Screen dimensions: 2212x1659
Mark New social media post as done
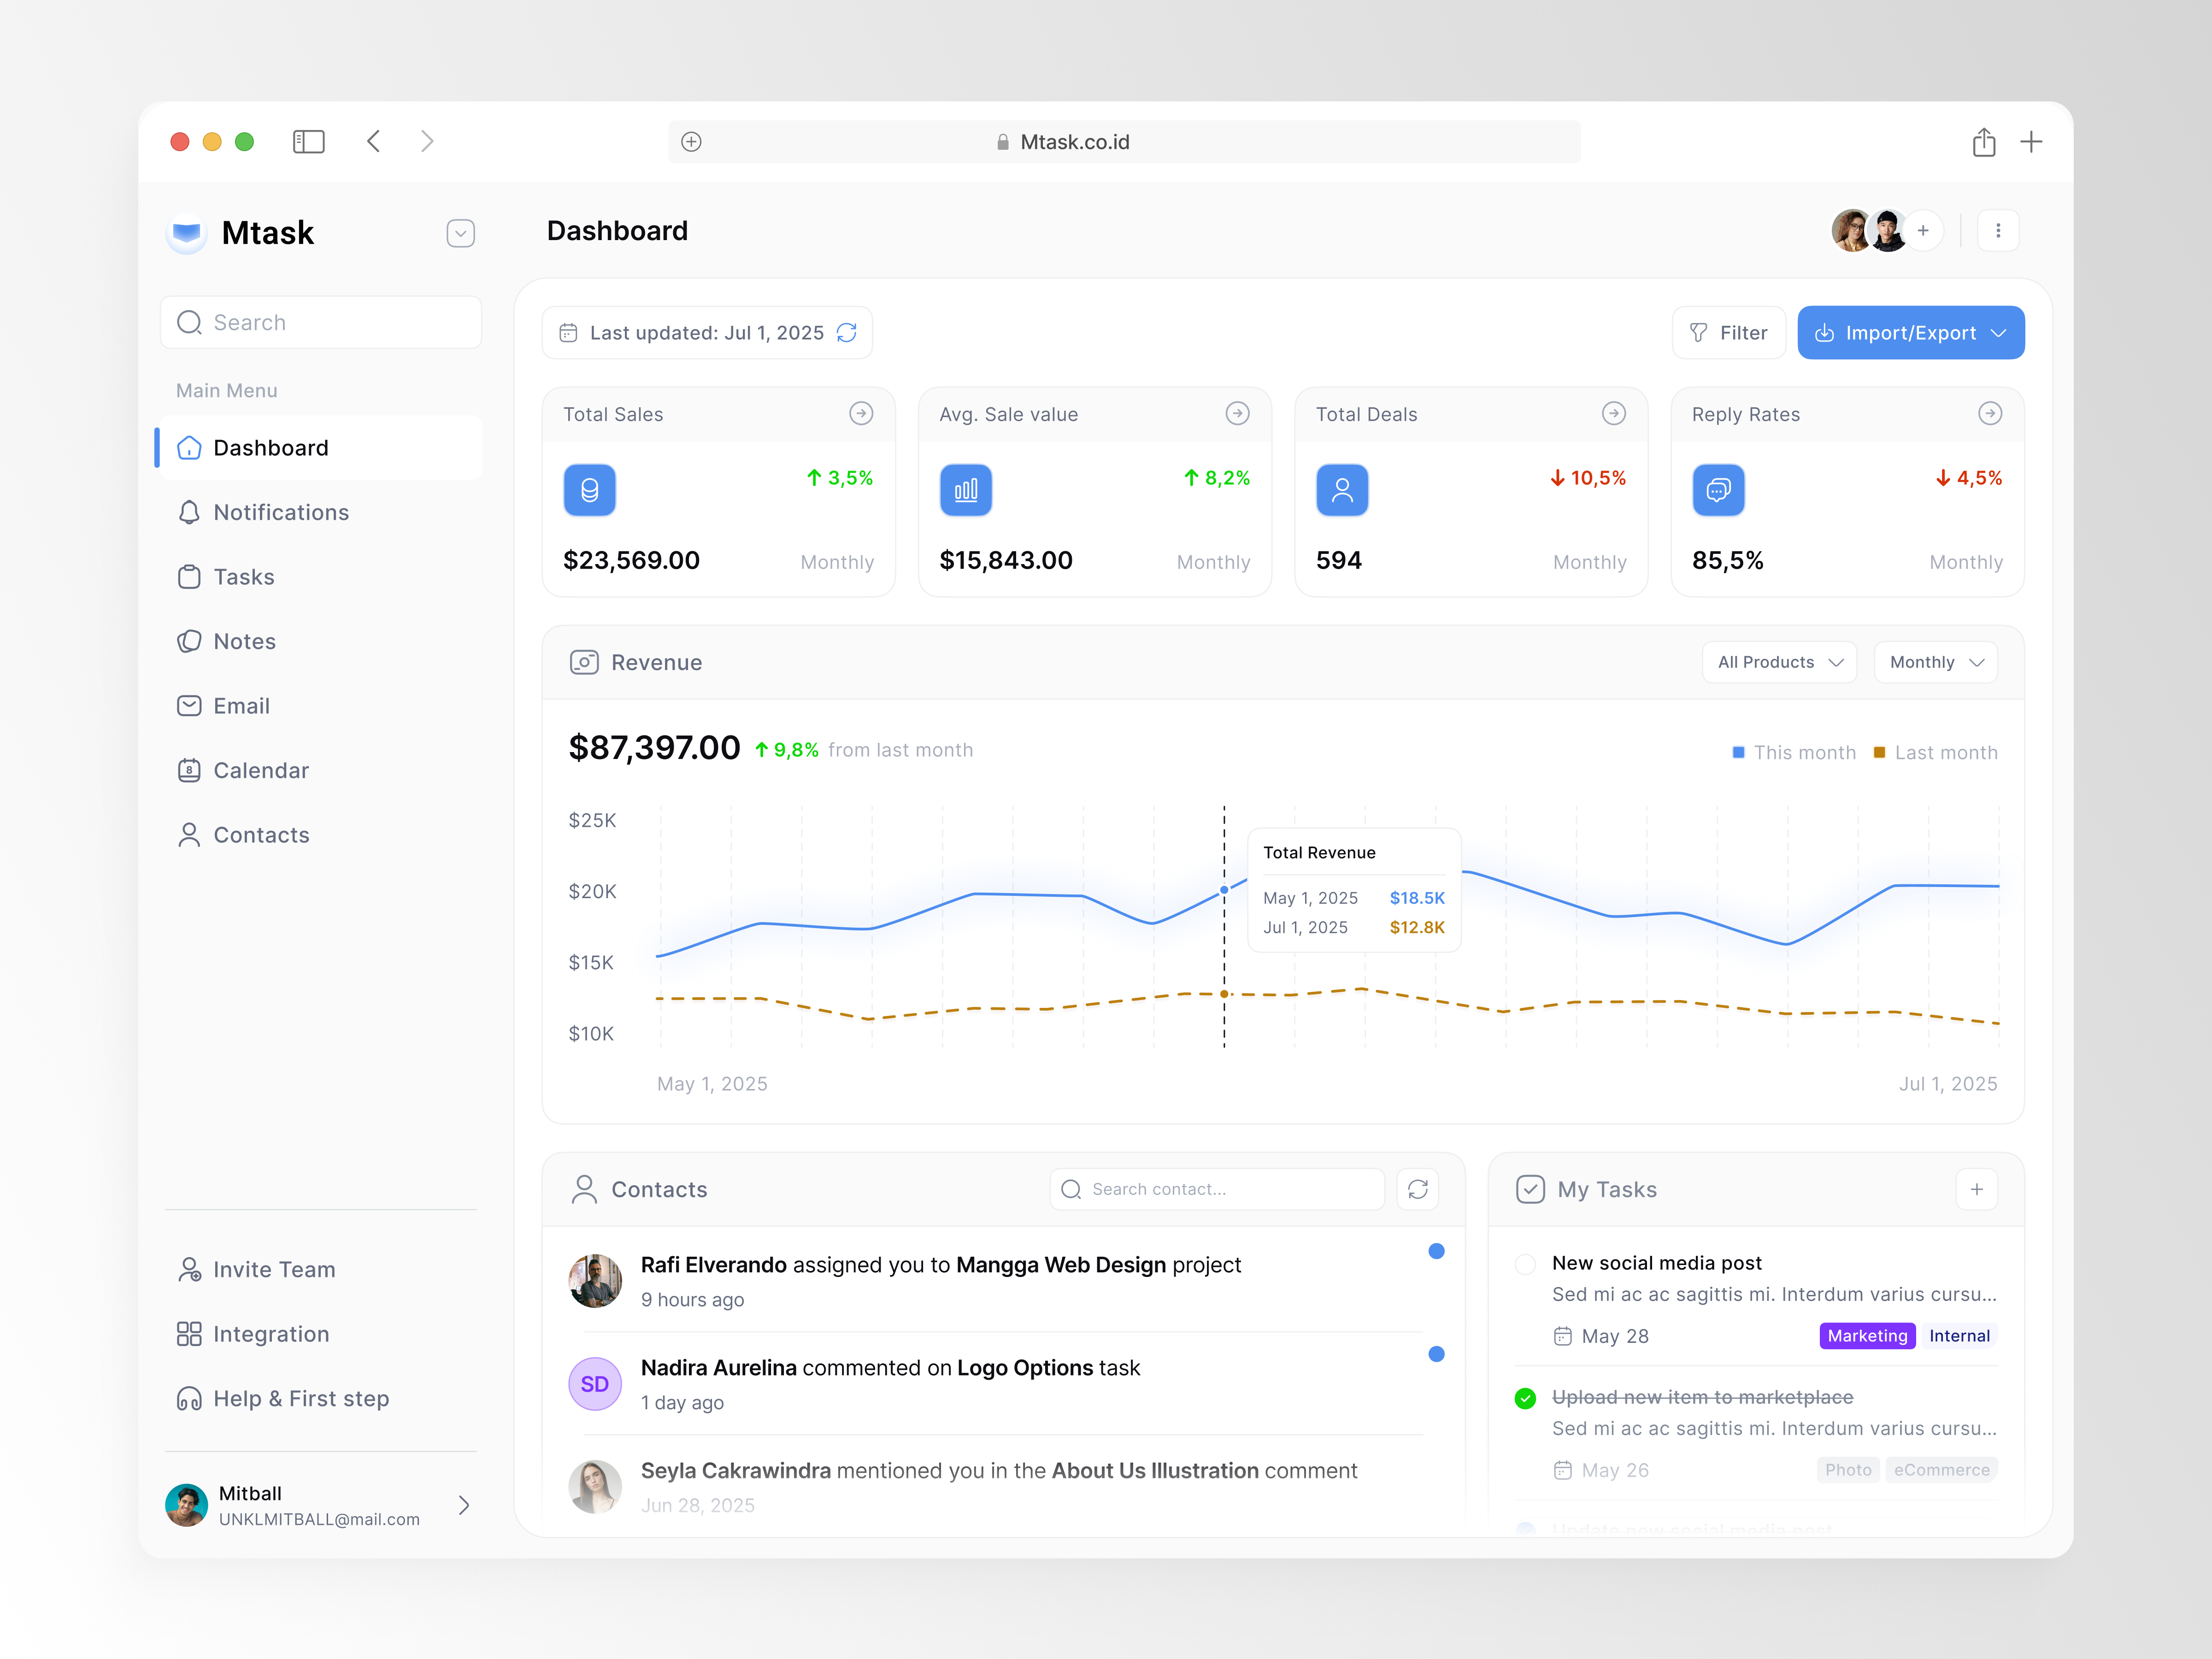tap(1525, 1263)
